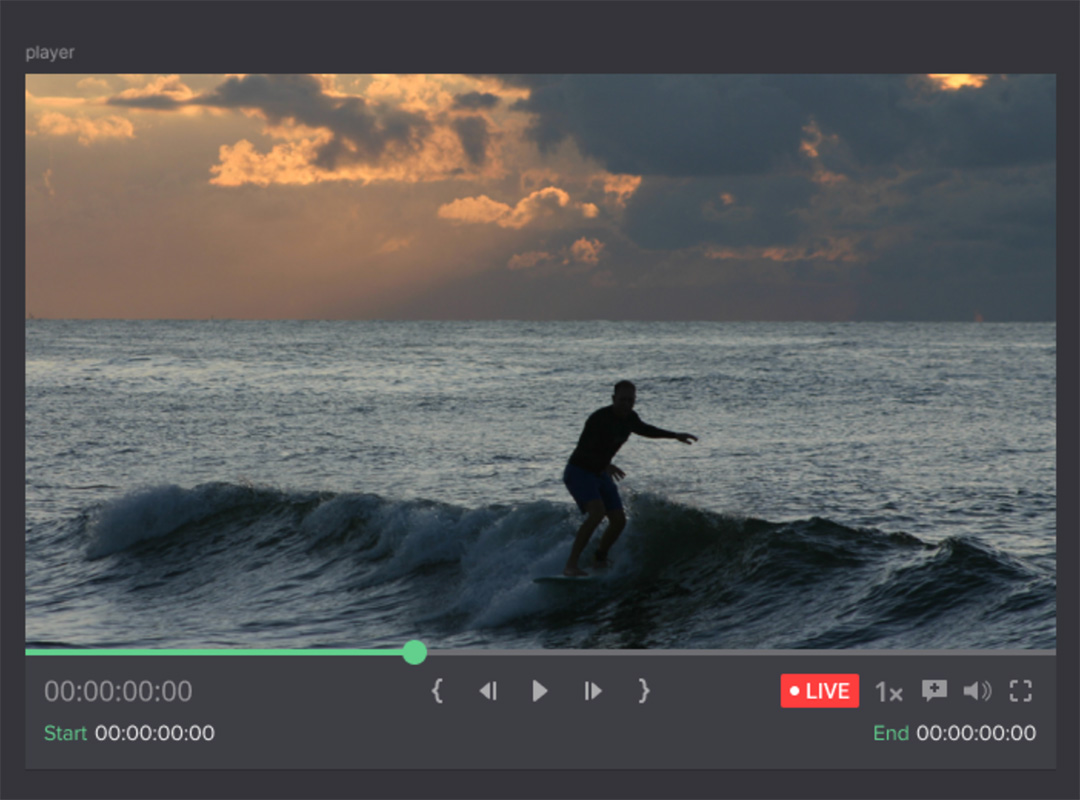Step forward one frame
This screenshot has height=800, width=1080.
tap(593, 691)
